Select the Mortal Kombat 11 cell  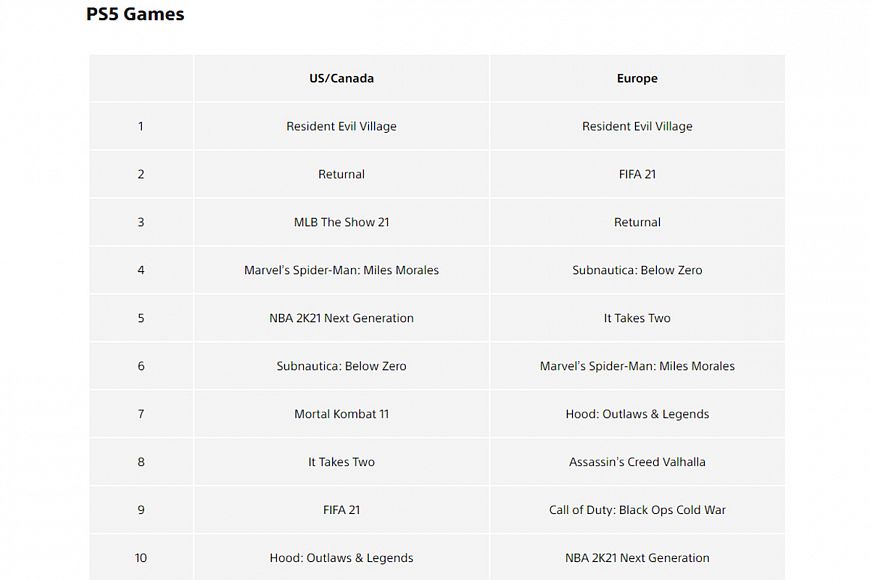click(x=341, y=414)
